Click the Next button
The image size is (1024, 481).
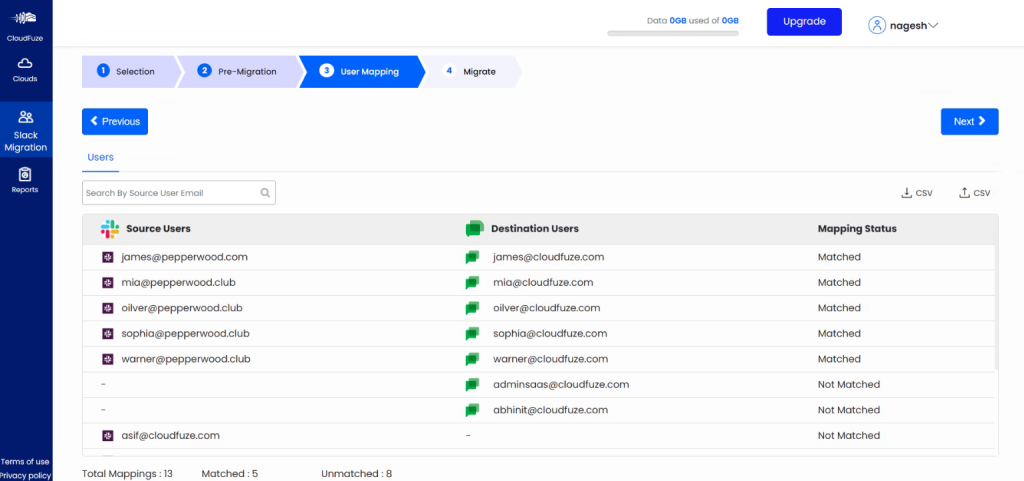[969, 121]
